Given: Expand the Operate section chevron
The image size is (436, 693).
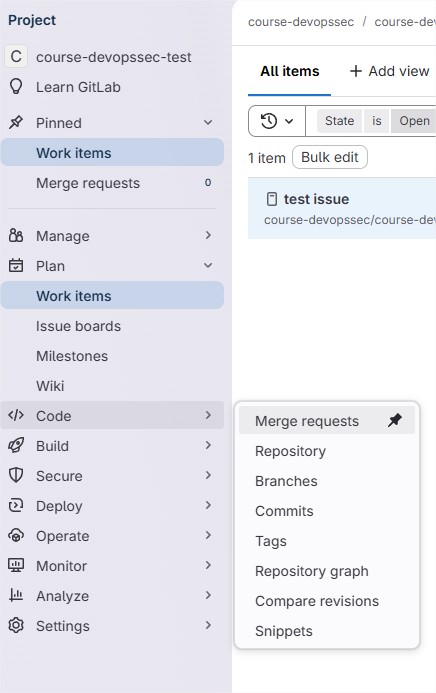Looking at the screenshot, I should pyautogui.click(x=208, y=535).
